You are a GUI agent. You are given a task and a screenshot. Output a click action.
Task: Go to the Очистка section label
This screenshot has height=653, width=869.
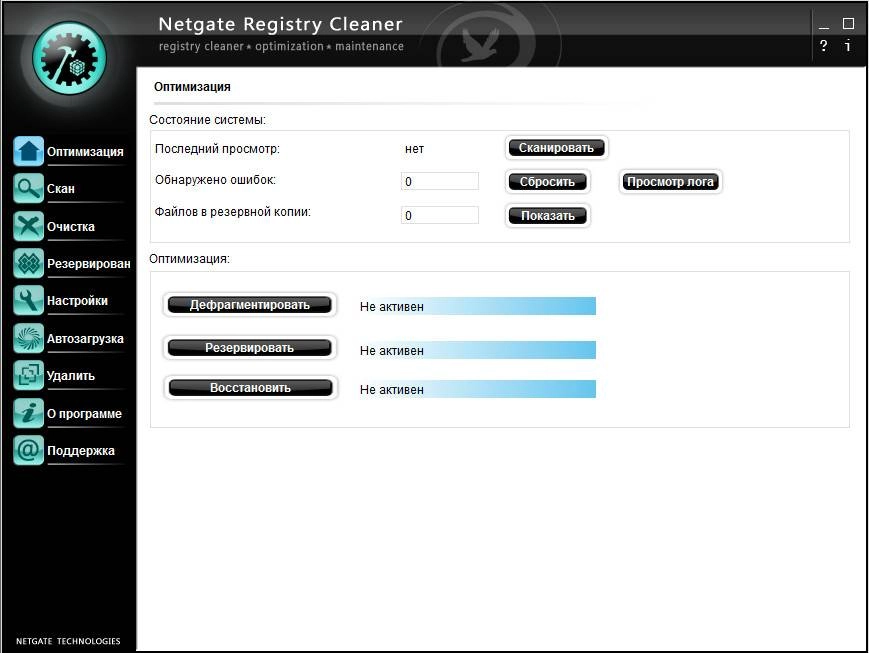coord(71,226)
